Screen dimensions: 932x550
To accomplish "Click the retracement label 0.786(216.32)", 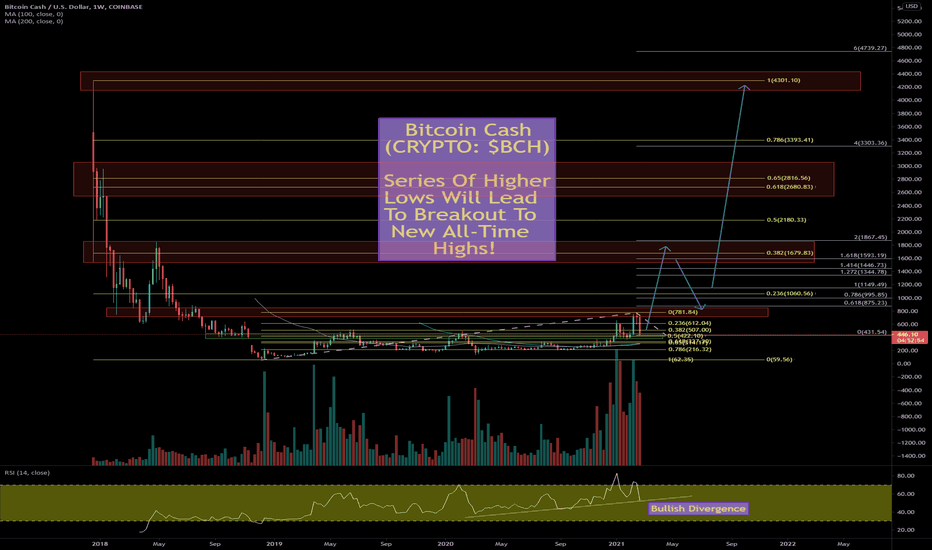I will [x=689, y=349].
